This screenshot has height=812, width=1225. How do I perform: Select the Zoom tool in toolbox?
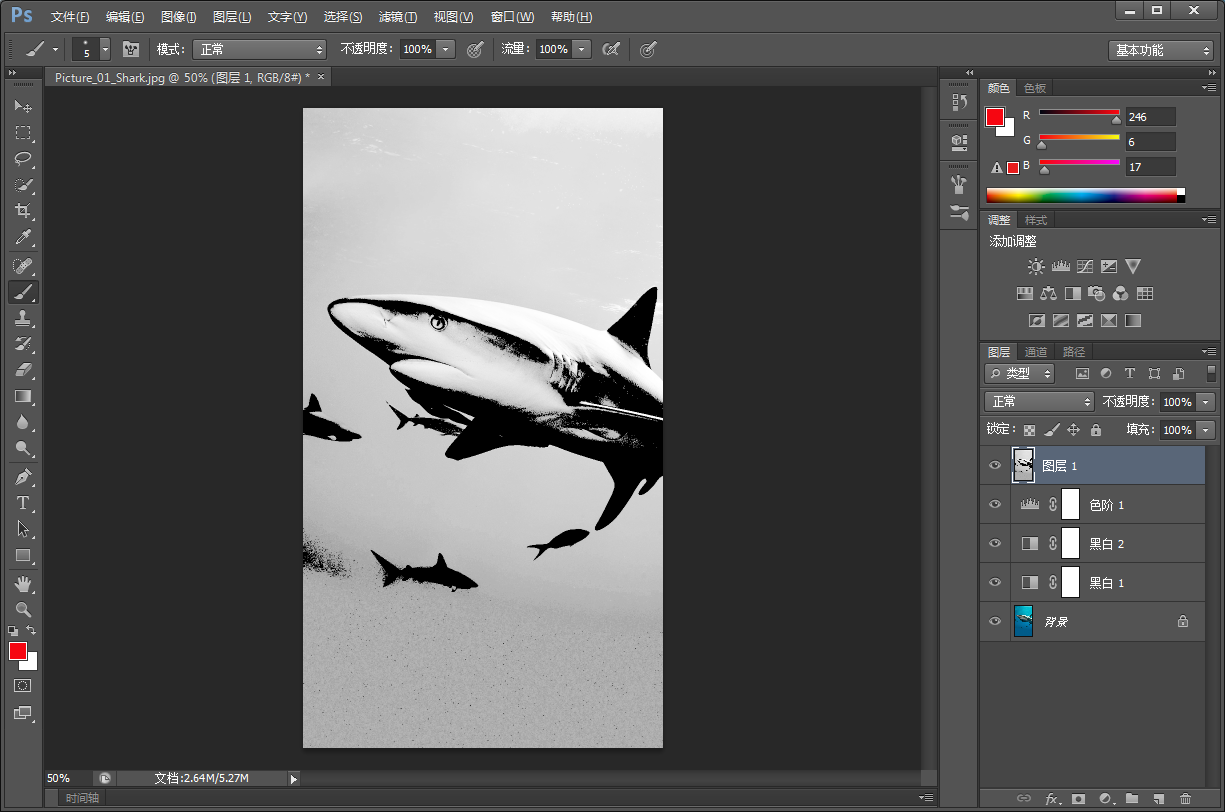tap(22, 609)
